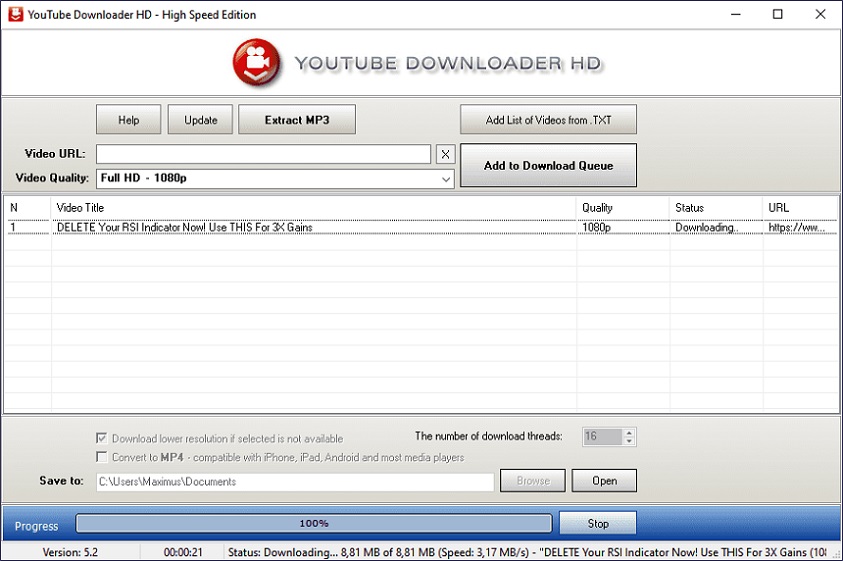
Task: Minimize the YouTube Downloader HD window
Action: pyautogui.click(x=735, y=15)
